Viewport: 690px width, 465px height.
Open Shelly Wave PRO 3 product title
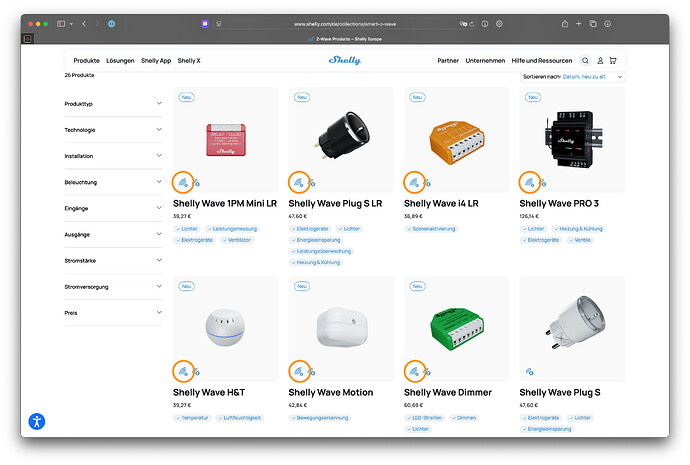[560, 205]
